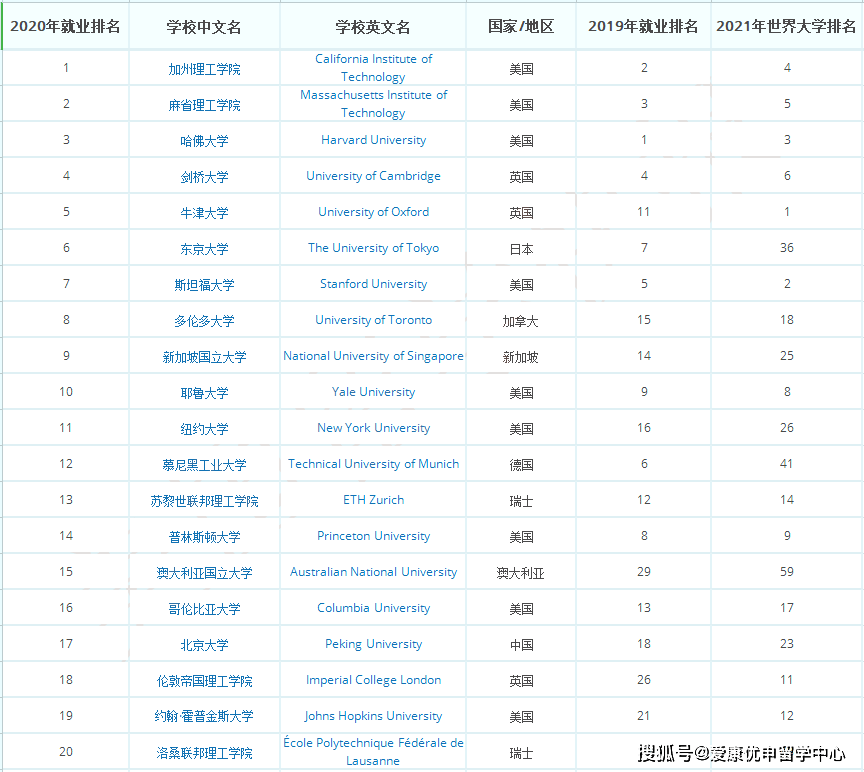The image size is (864, 772).
Task: Click the 剑桥大学 Chinese name
Action: click(x=203, y=176)
